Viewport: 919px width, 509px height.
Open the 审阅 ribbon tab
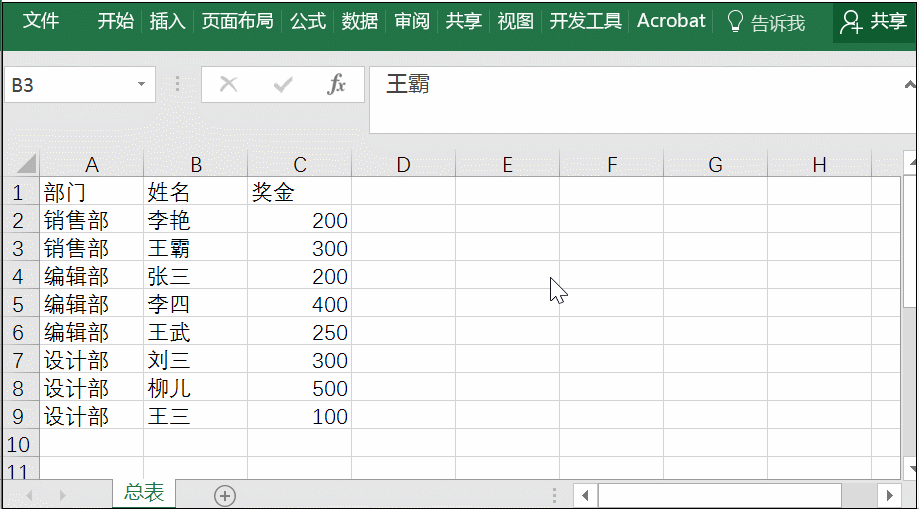(x=411, y=22)
